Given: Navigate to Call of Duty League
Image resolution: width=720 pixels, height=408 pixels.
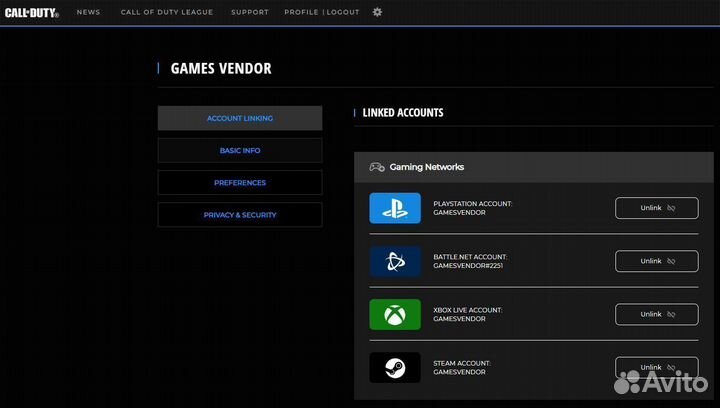Looking at the screenshot, I should pos(165,13).
